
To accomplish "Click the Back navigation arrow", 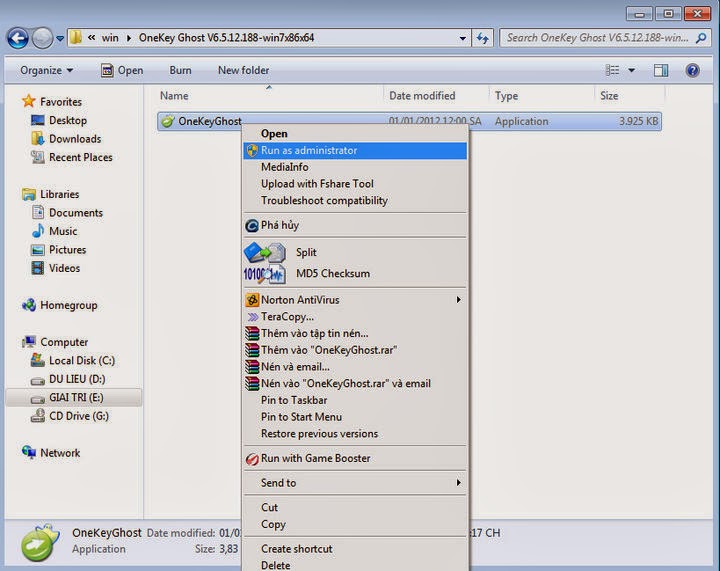I will 18,38.
